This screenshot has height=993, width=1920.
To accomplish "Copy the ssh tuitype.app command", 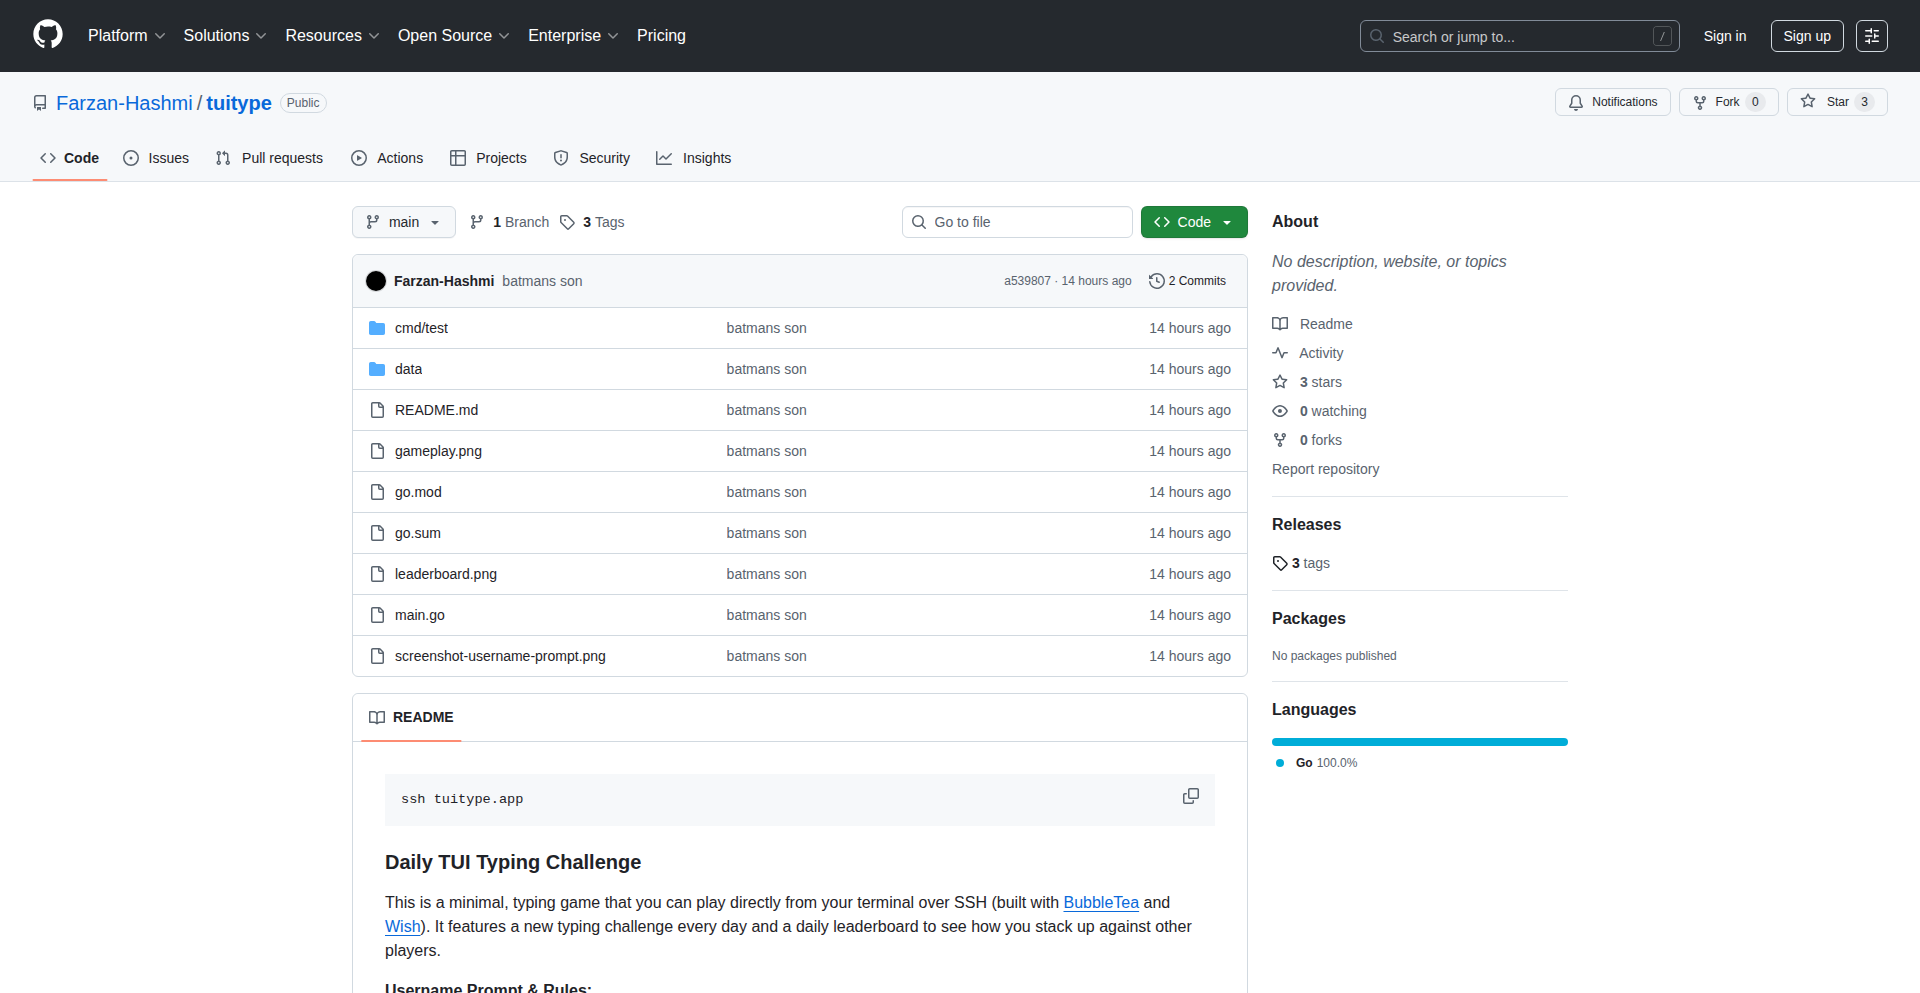I will pyautogui.click(x=1190, y=796).
